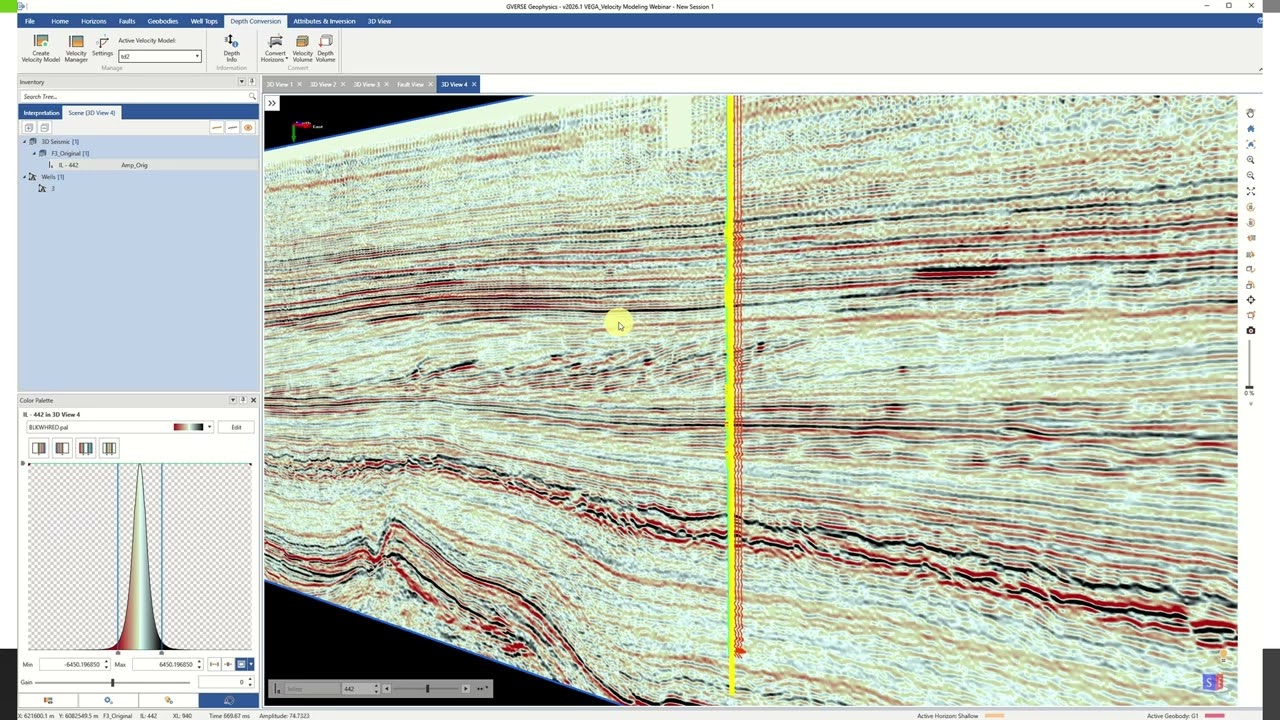Open range mode dropdown arrow
The width and height of the screenshot is (1280, 720).
click(x=251, y=664)
